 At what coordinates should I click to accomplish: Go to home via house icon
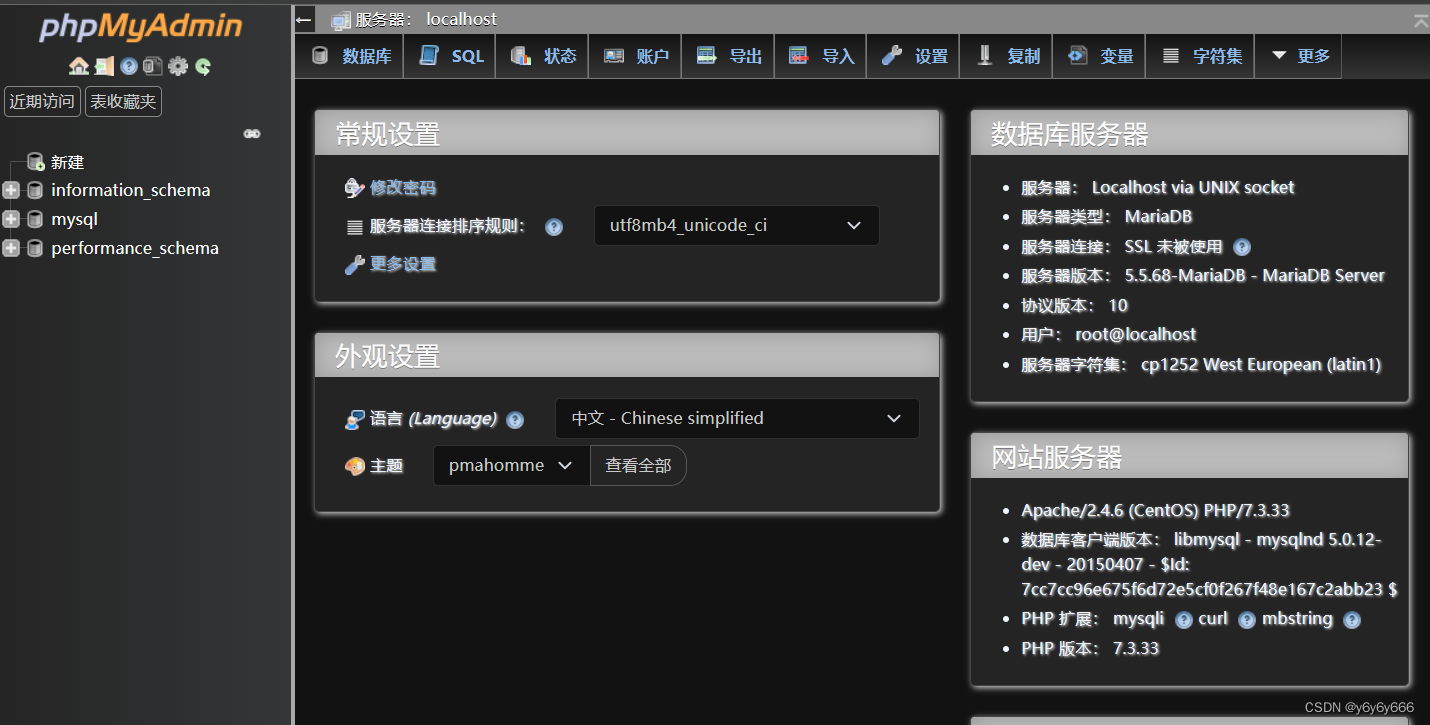click(x=79, y=66)
